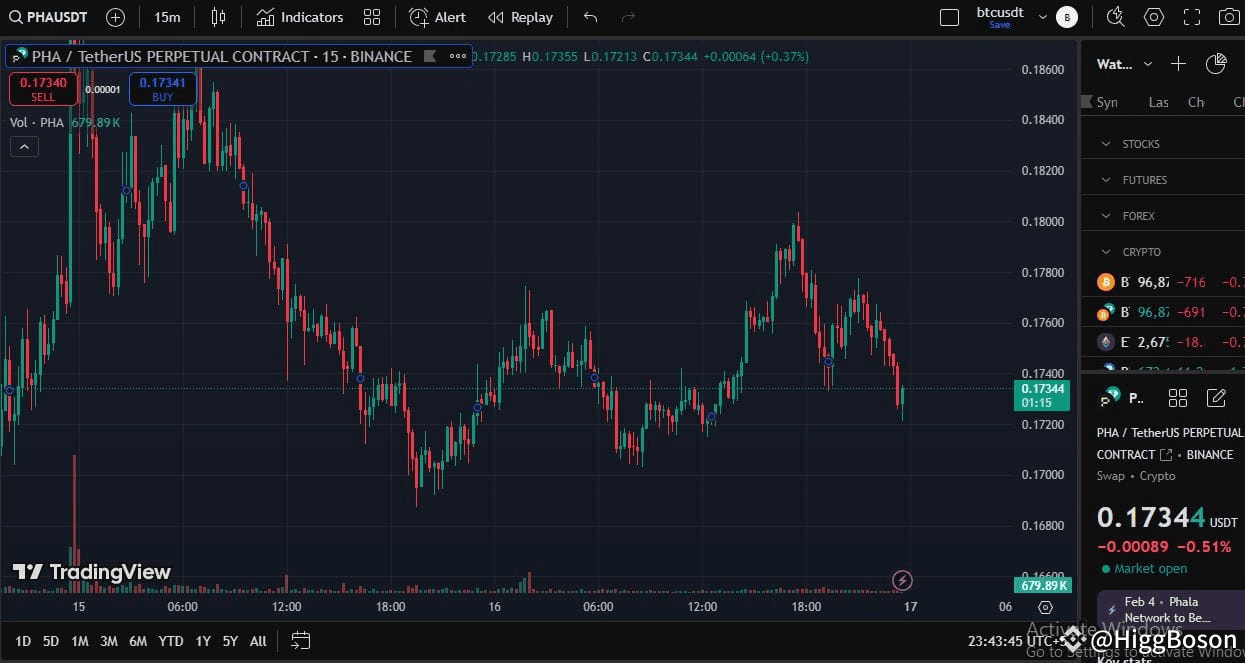Collapse the Vol legend with the arrow toggle

[x=24, y=146]
